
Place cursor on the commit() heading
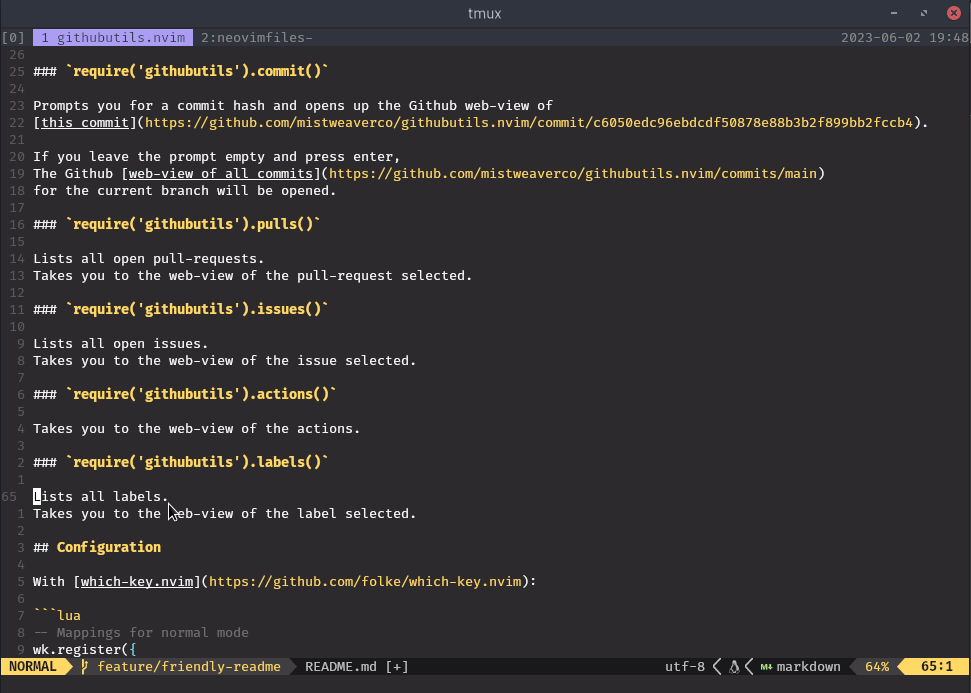180,71
